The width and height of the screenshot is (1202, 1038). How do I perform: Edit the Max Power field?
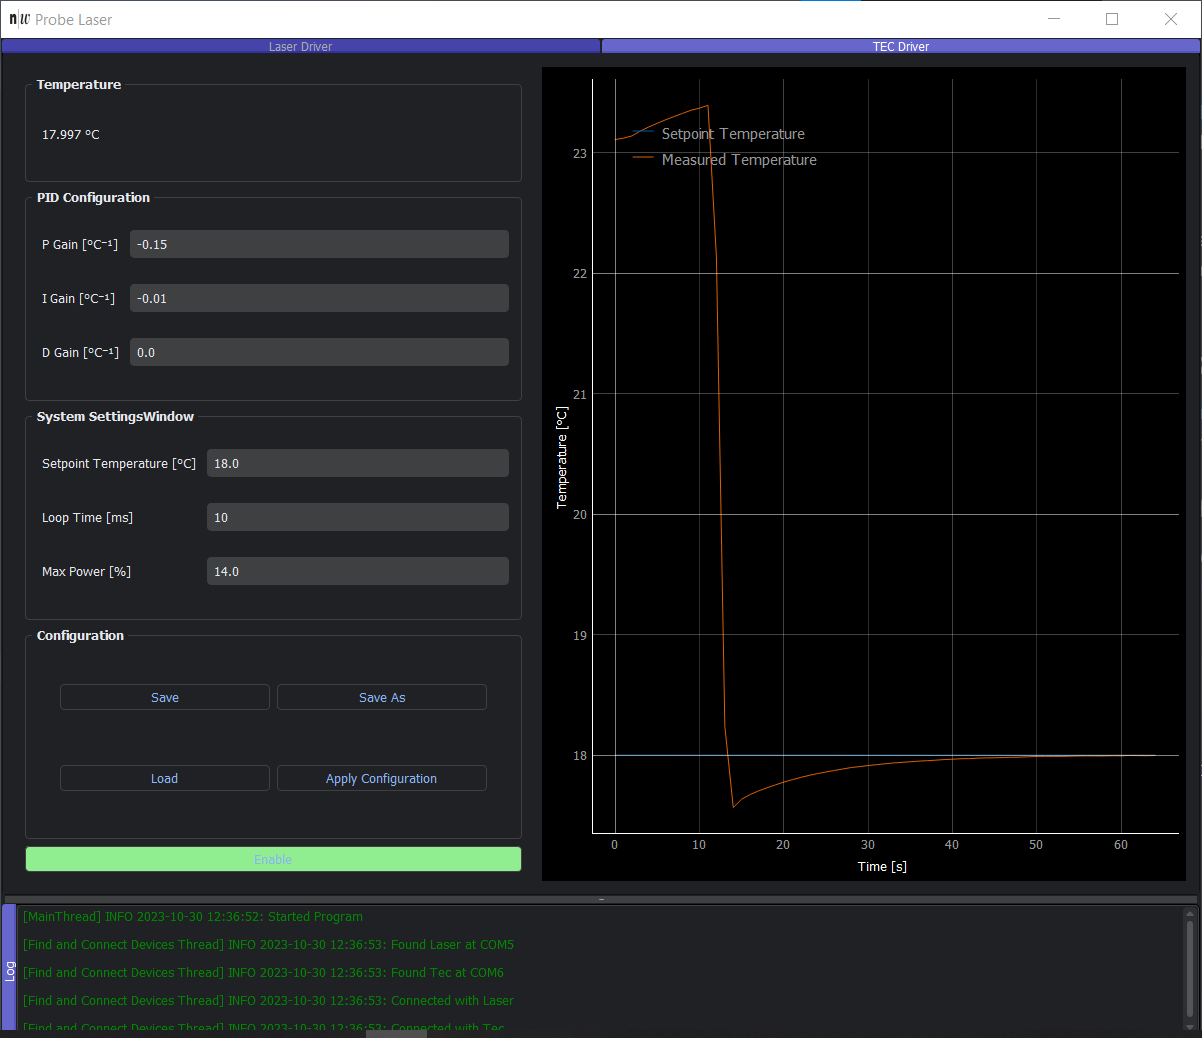pyautogui.click(x=357, y=571)
